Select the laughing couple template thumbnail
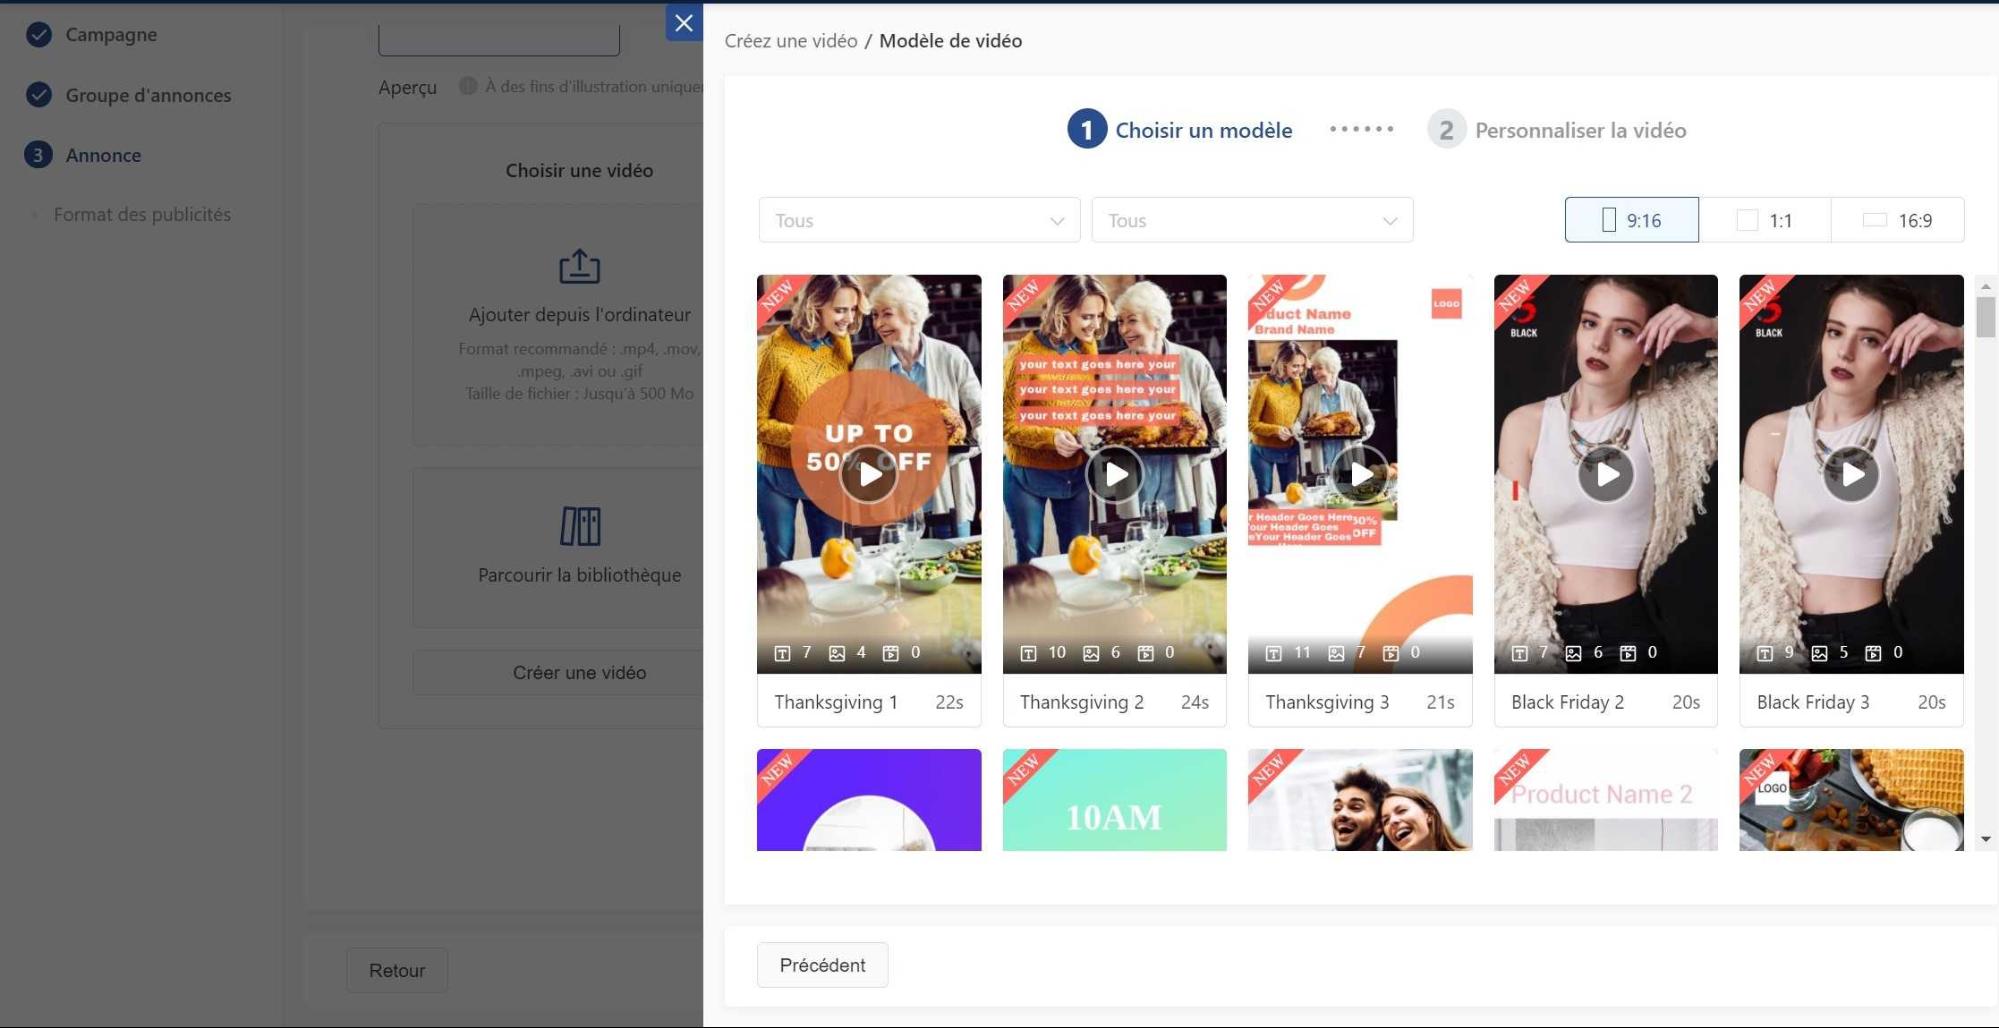Screen dimensions: 1999x1028 point(1360,800)
